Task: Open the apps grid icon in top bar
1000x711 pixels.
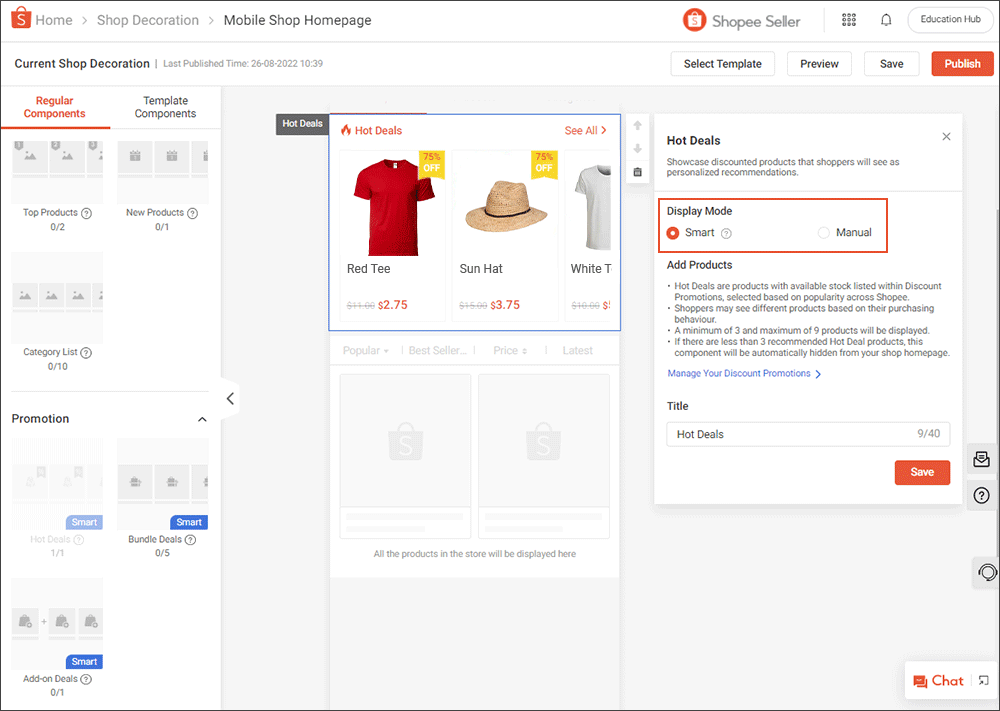Action: [848, 20]
